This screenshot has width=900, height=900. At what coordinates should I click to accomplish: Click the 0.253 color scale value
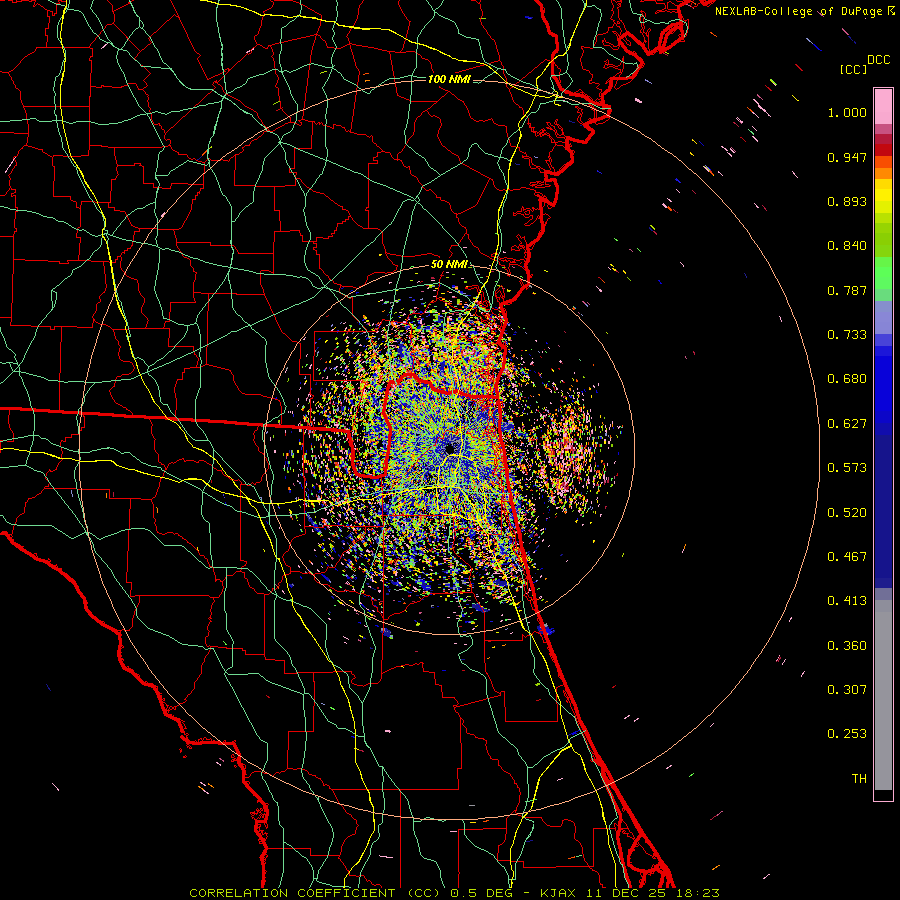847,734
